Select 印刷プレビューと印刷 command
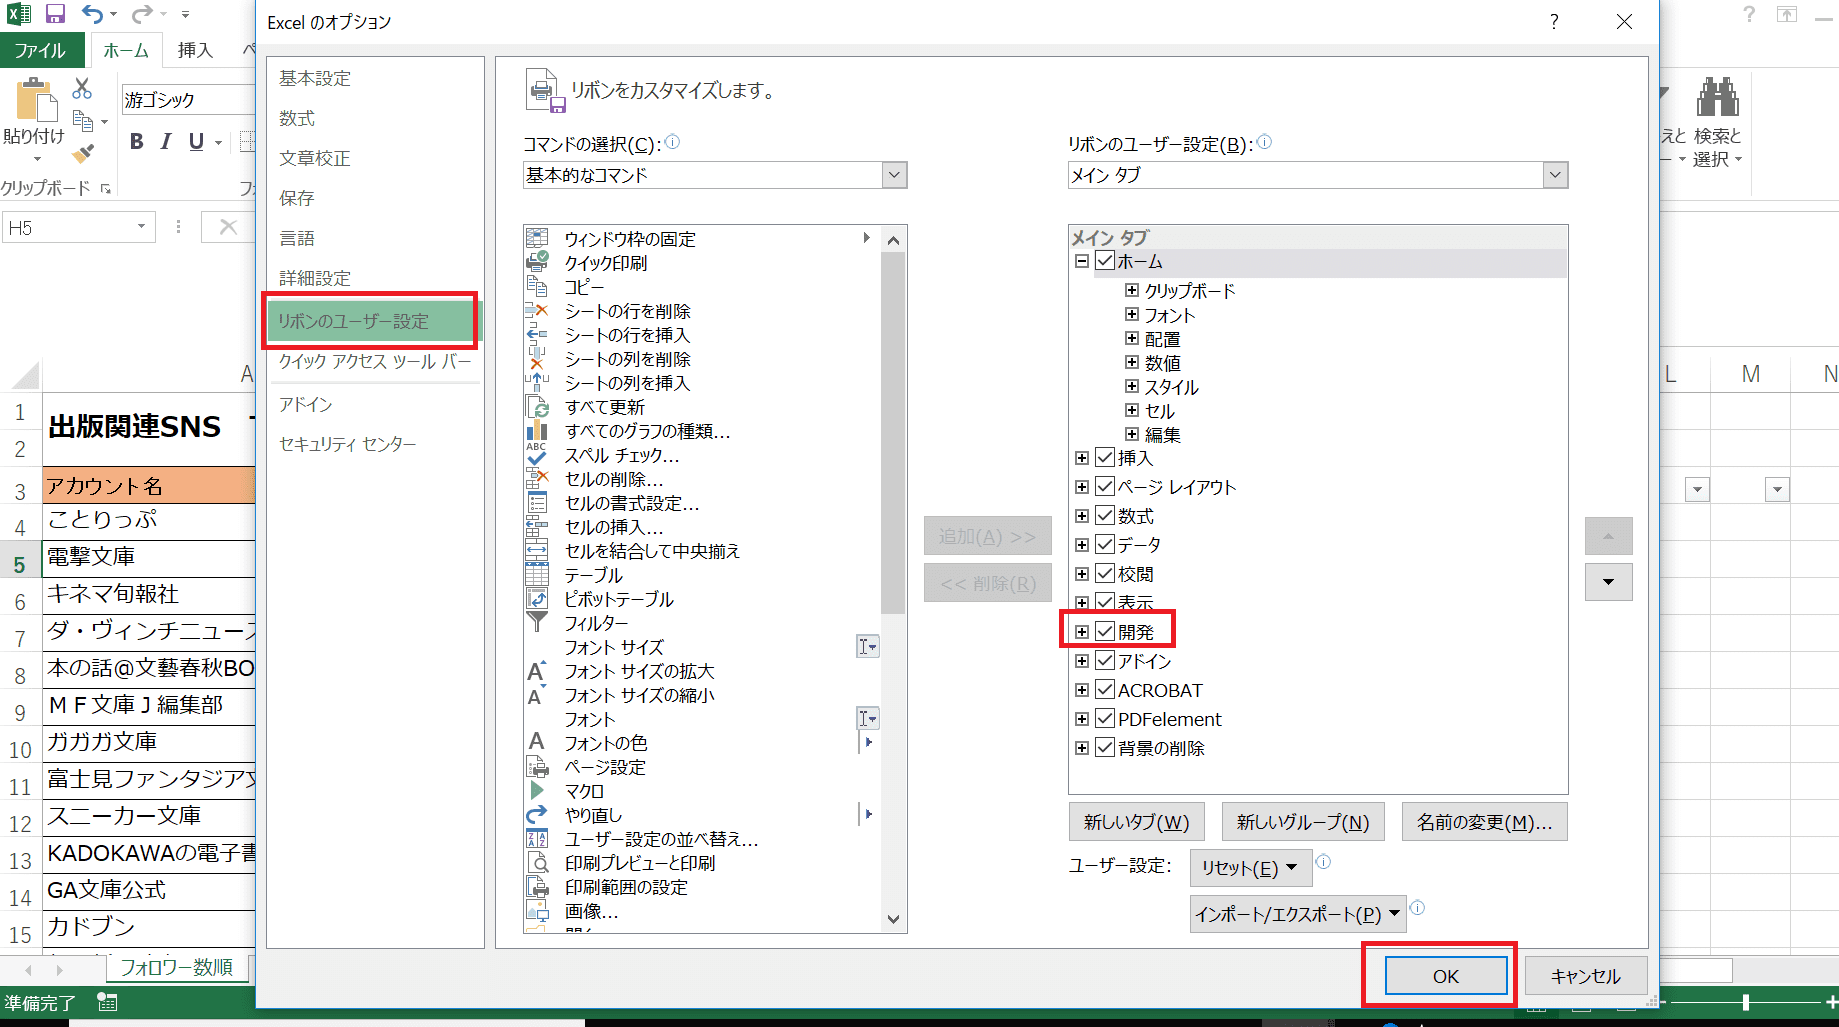The width and height of the screenshot is (1839, 1027). pos(640,863)
